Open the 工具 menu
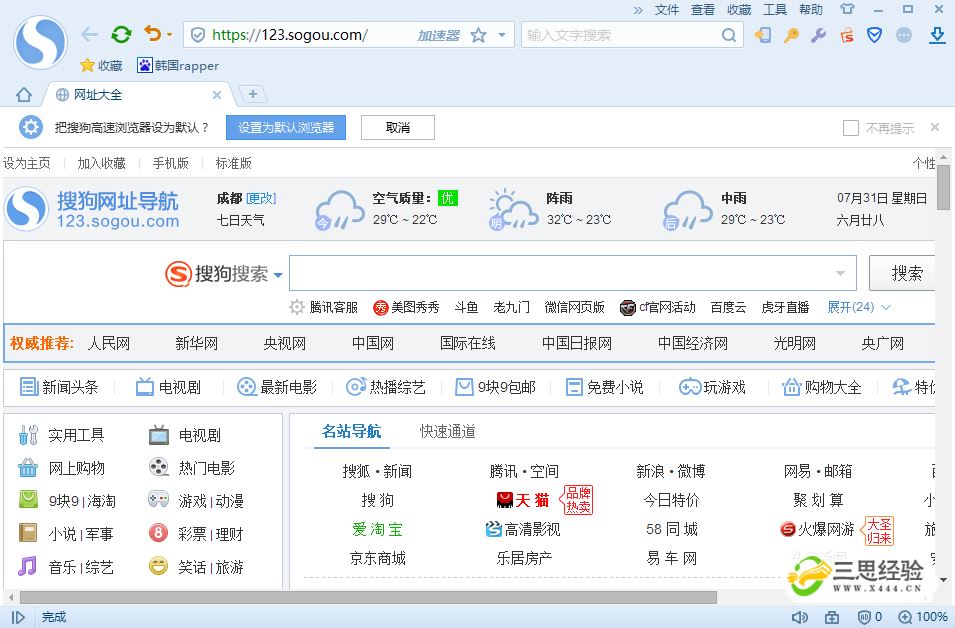 (x=775, y=10)
